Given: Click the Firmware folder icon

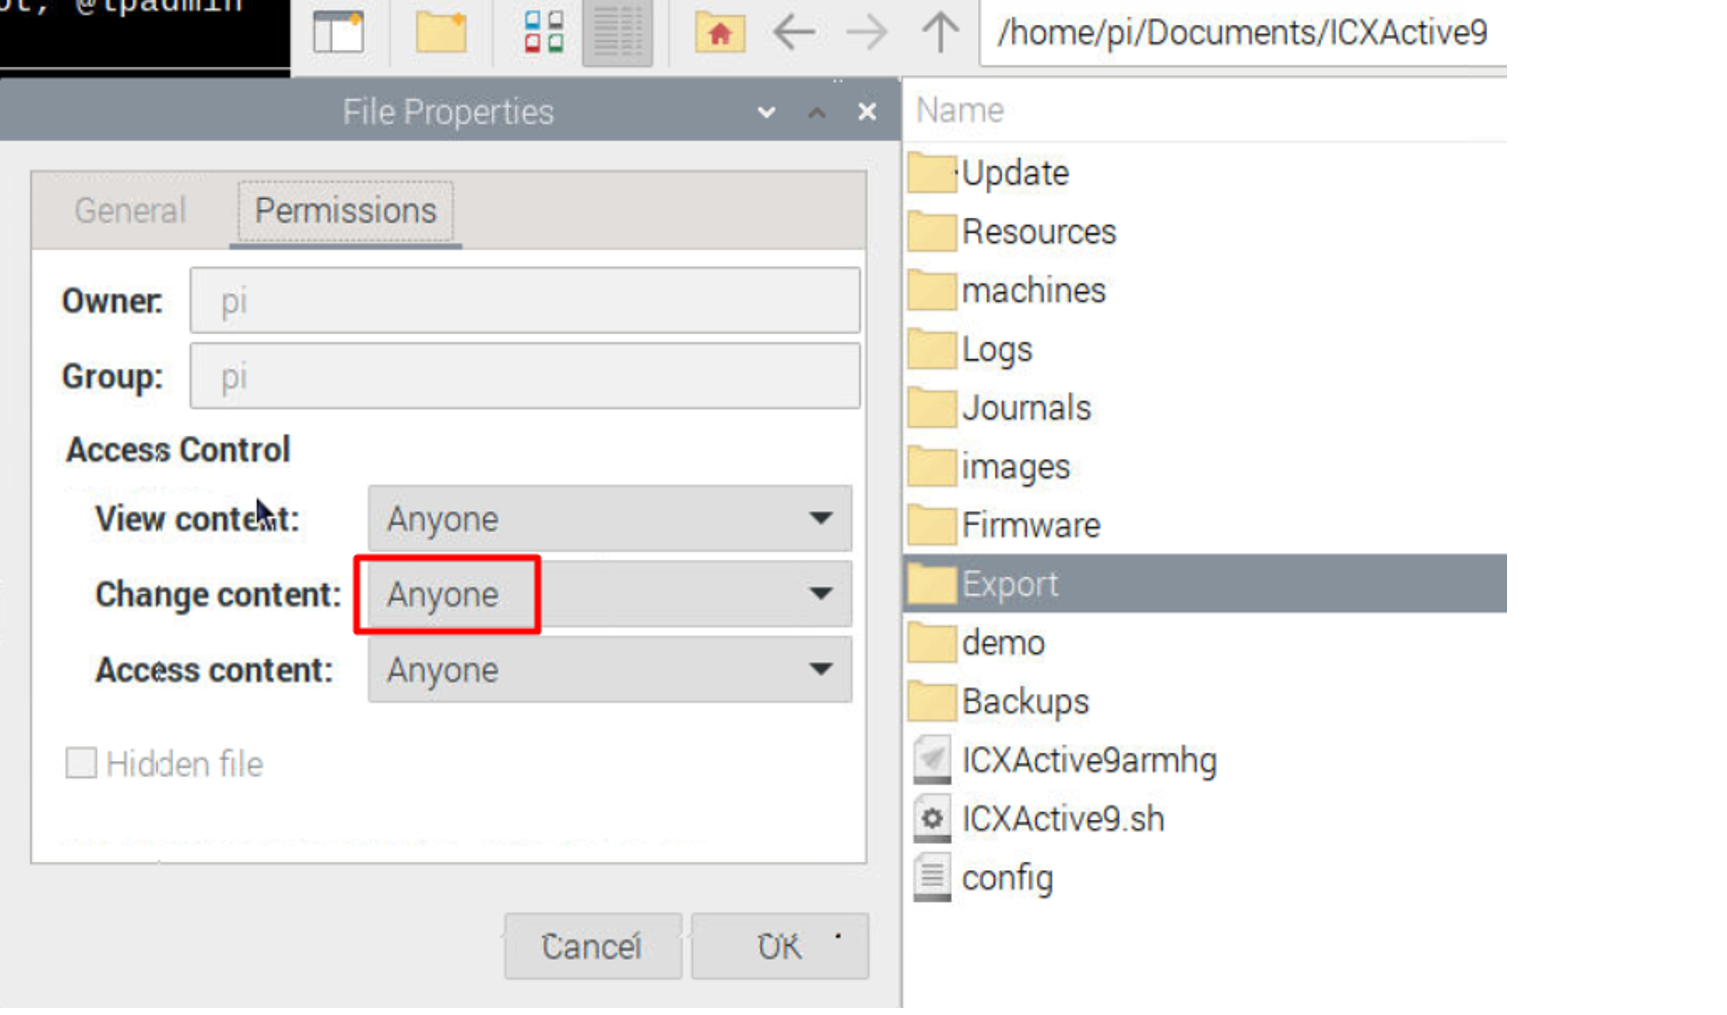Looking at the screenshot, I should pos(932,526).
